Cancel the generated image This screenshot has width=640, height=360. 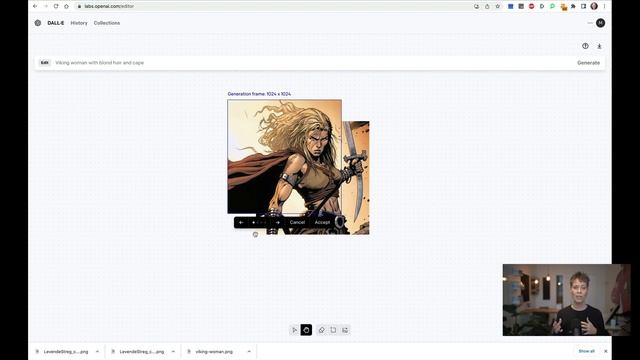[x=297, y=222]
